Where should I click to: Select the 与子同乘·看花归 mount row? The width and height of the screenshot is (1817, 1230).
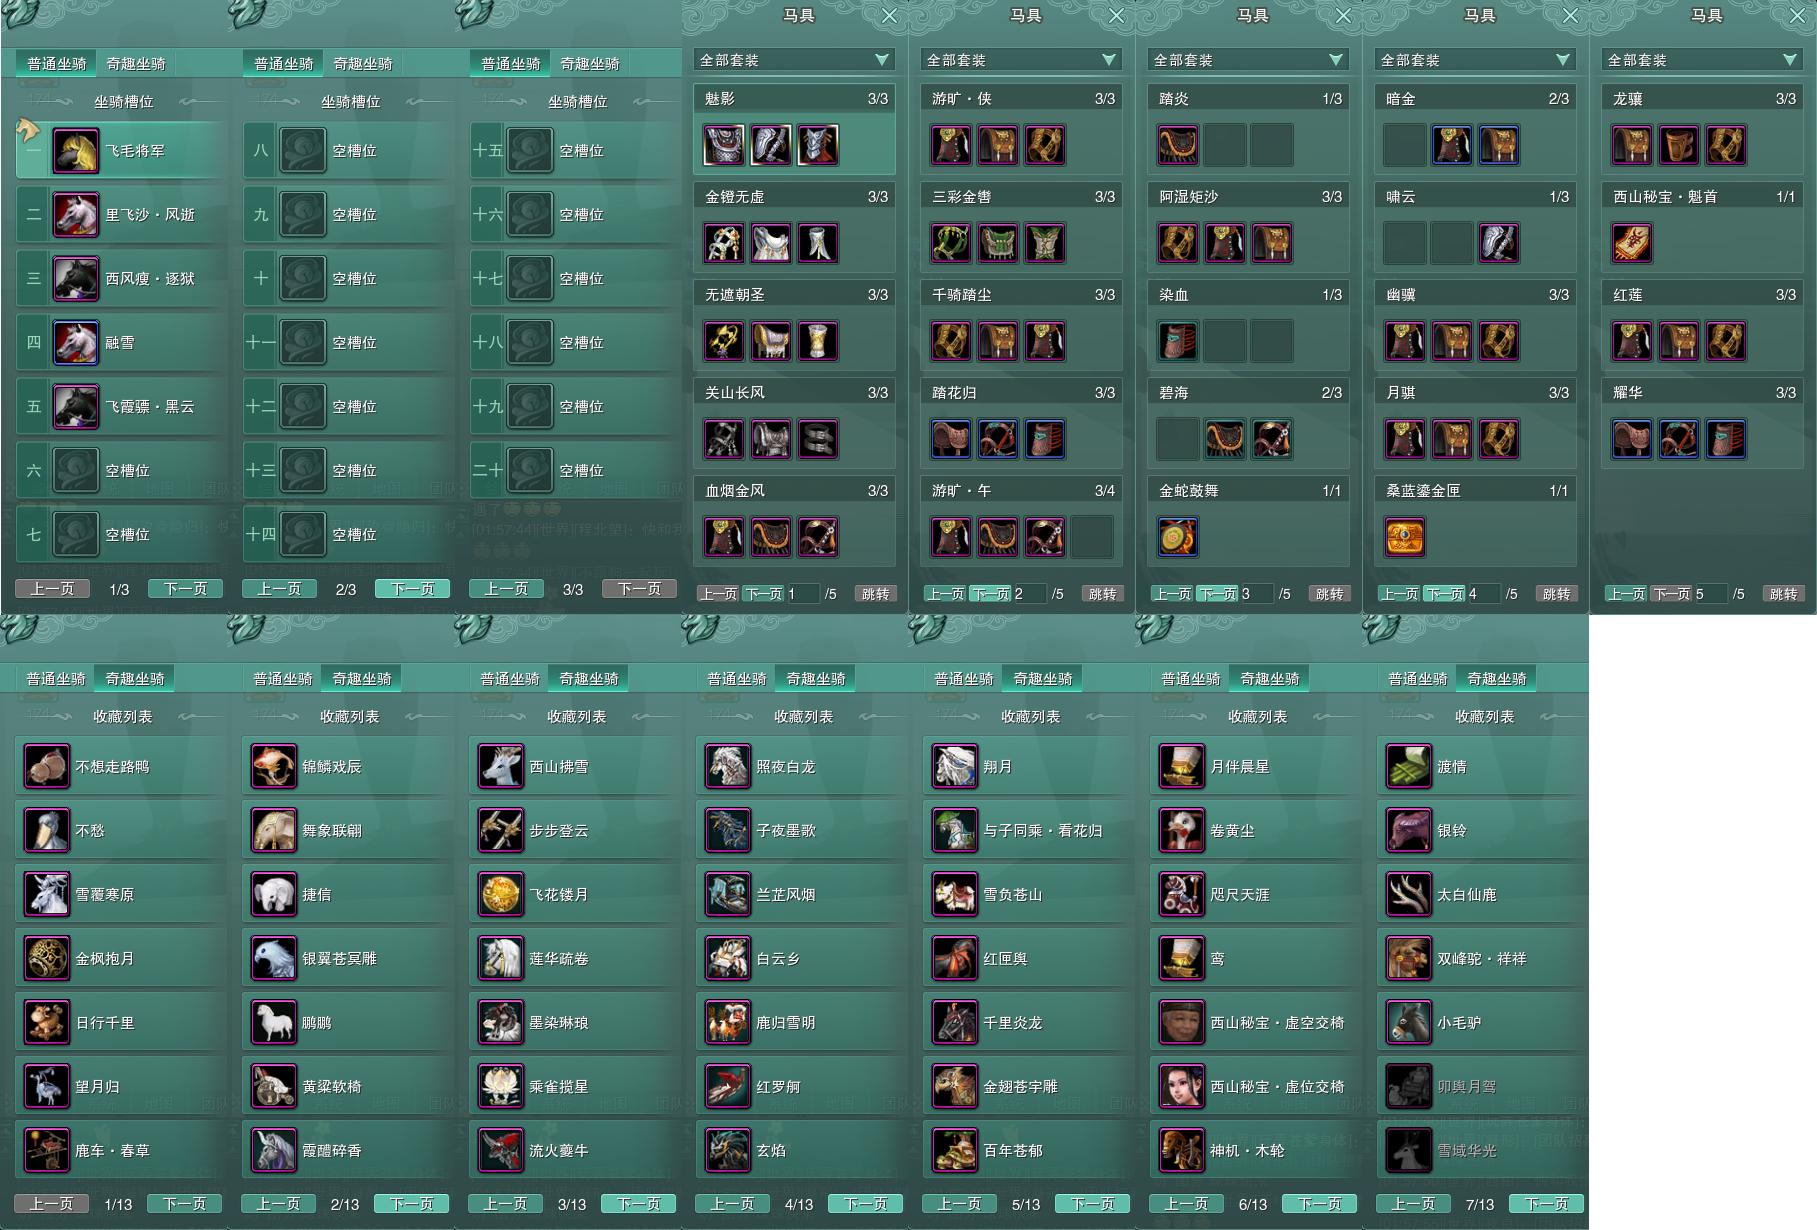coord(1028,831)
